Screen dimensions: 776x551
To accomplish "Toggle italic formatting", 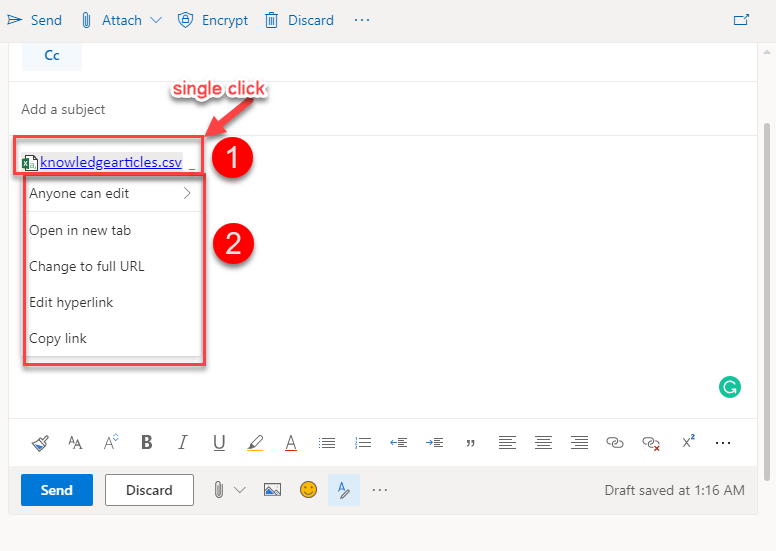I will click(x=182, y=442).
